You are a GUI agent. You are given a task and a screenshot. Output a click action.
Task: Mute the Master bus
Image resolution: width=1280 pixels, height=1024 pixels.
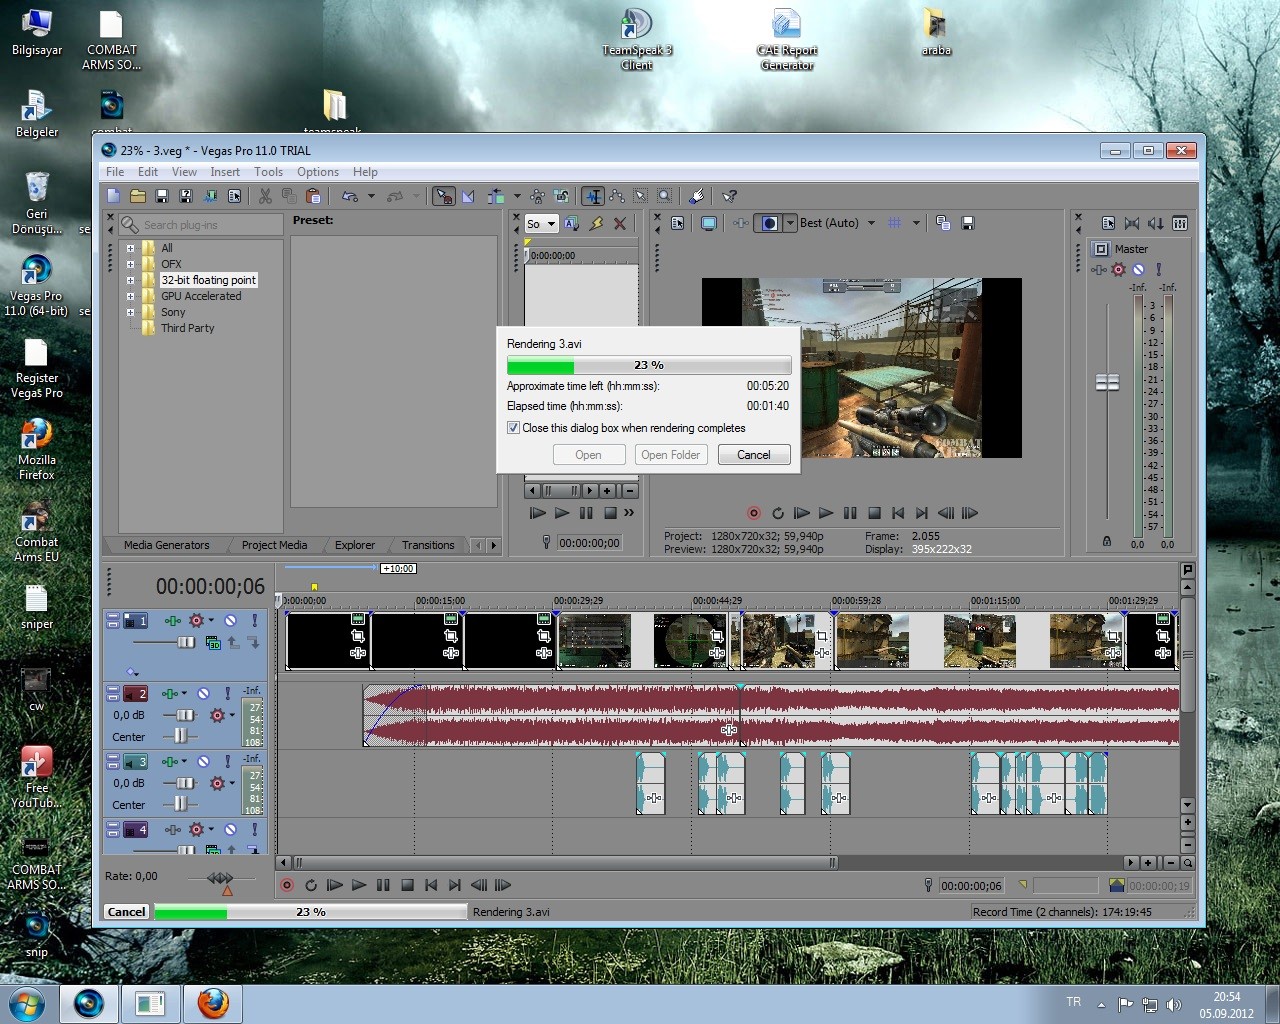(1138, 269)
